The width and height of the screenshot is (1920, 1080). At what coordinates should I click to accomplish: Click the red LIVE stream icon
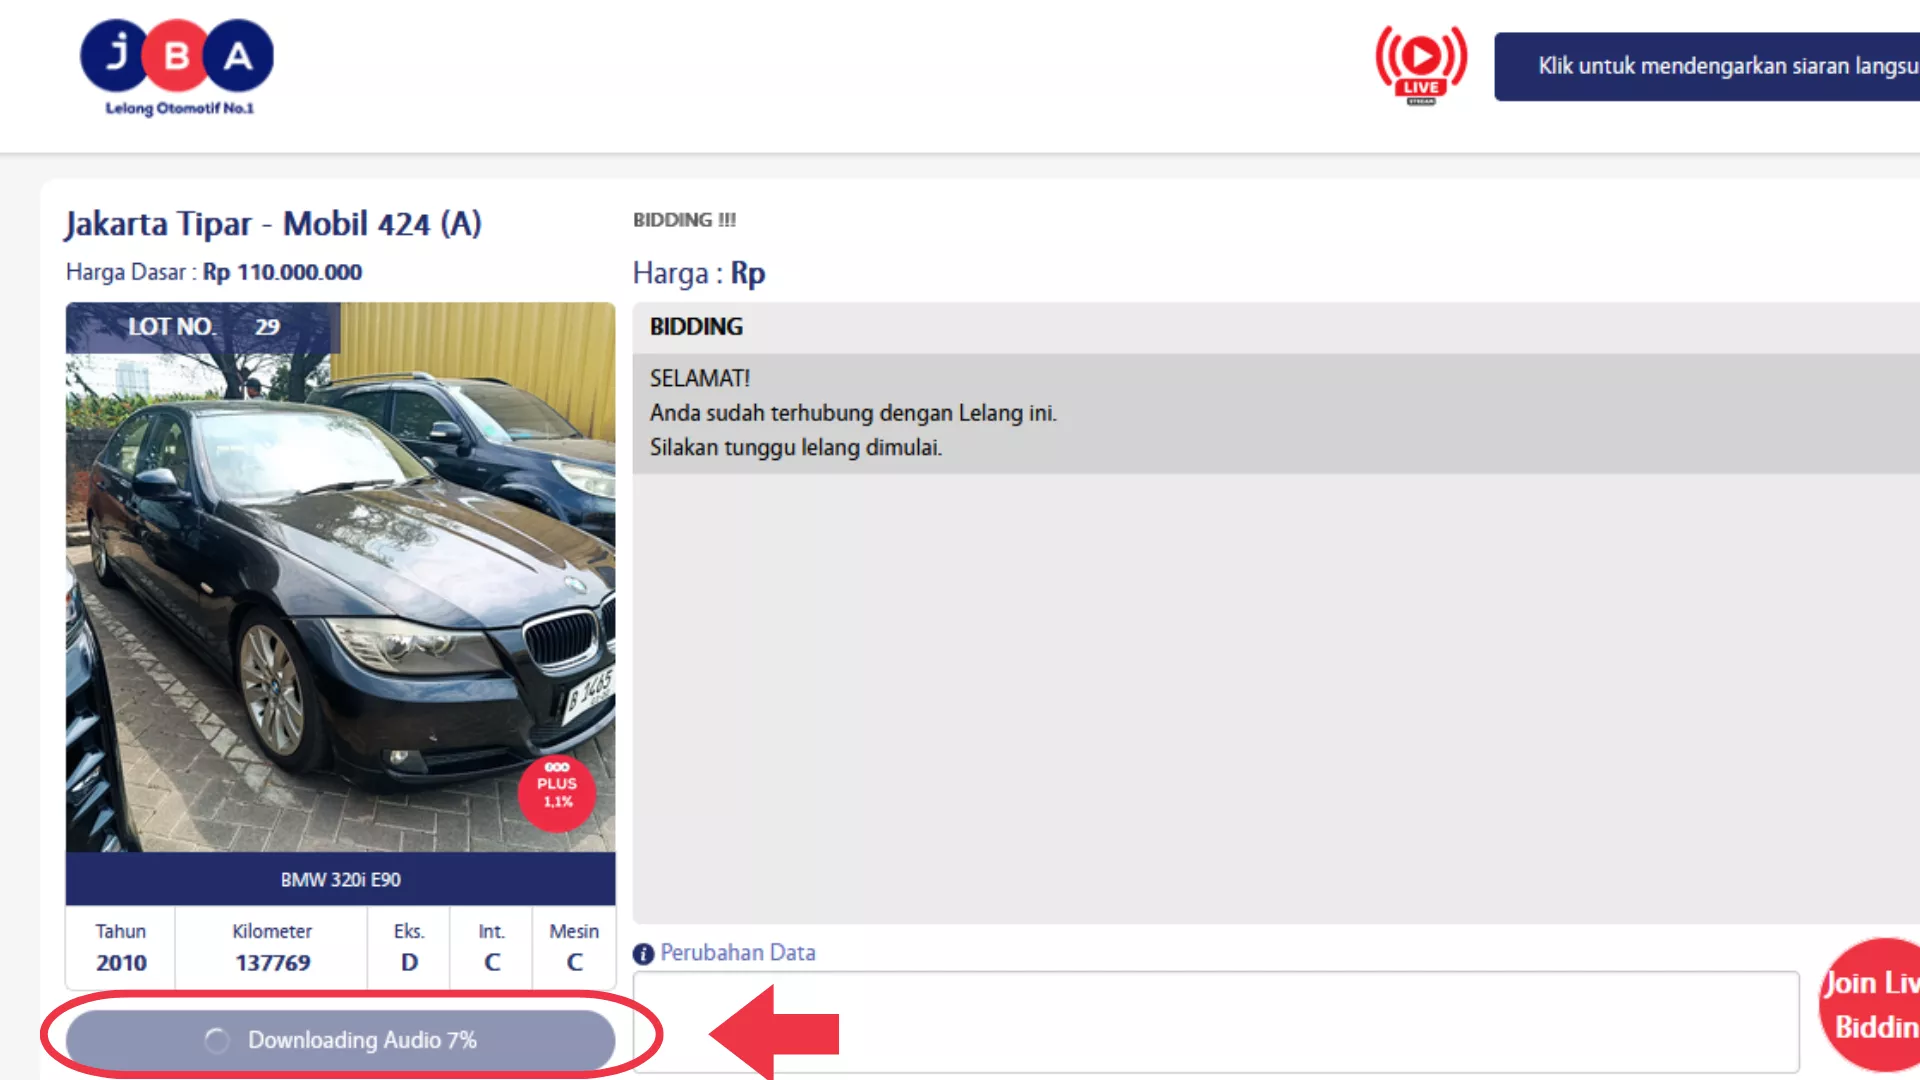[1421, 64]
